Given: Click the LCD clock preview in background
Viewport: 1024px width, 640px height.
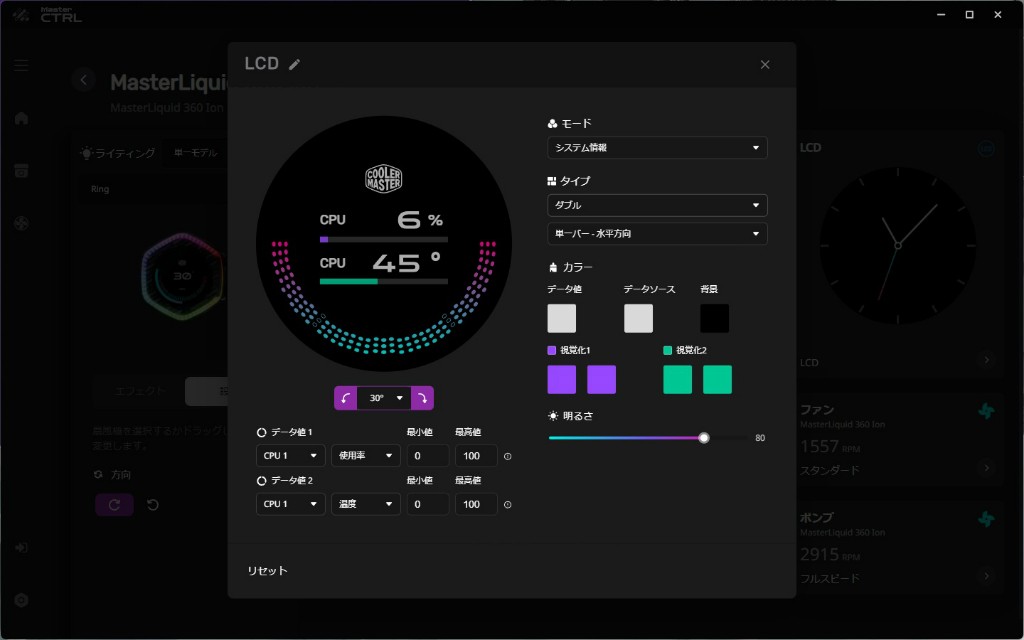Looking at the screenshot, I should click(x=897, y=246).
